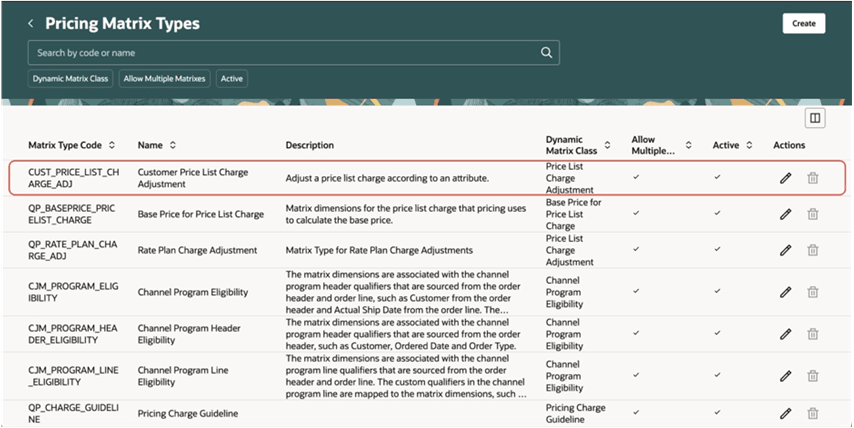The image size is (854, 428).
Task: Select QP_RATE_PLAN_CHARGE_ADJ code cell
Action: tap(72, 250)
